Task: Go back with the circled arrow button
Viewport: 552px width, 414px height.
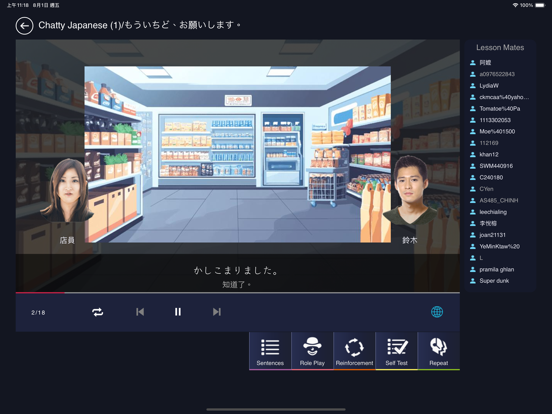Action: (x=24, y=26)
